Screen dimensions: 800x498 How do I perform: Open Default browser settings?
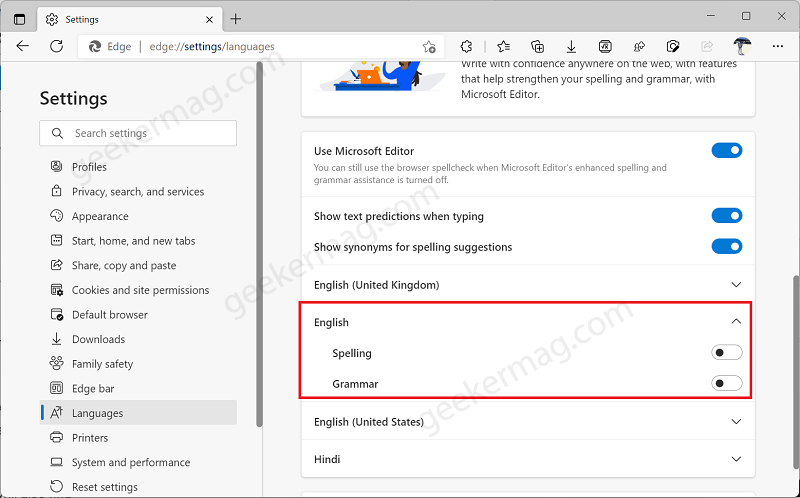(139, 315)
